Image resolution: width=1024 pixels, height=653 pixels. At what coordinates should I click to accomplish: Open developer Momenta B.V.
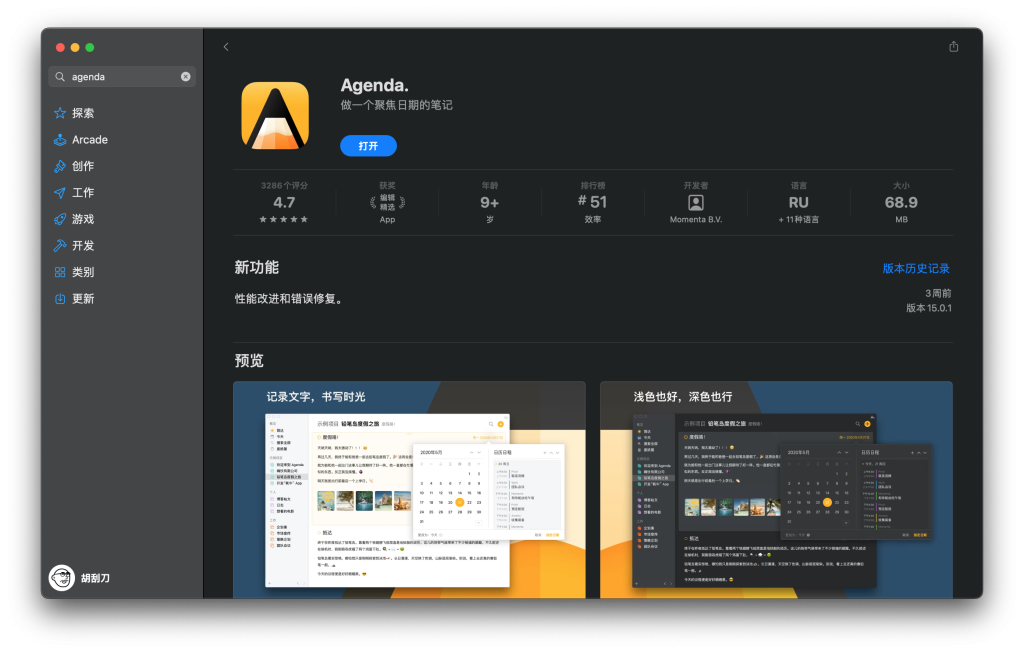(696, 219)
